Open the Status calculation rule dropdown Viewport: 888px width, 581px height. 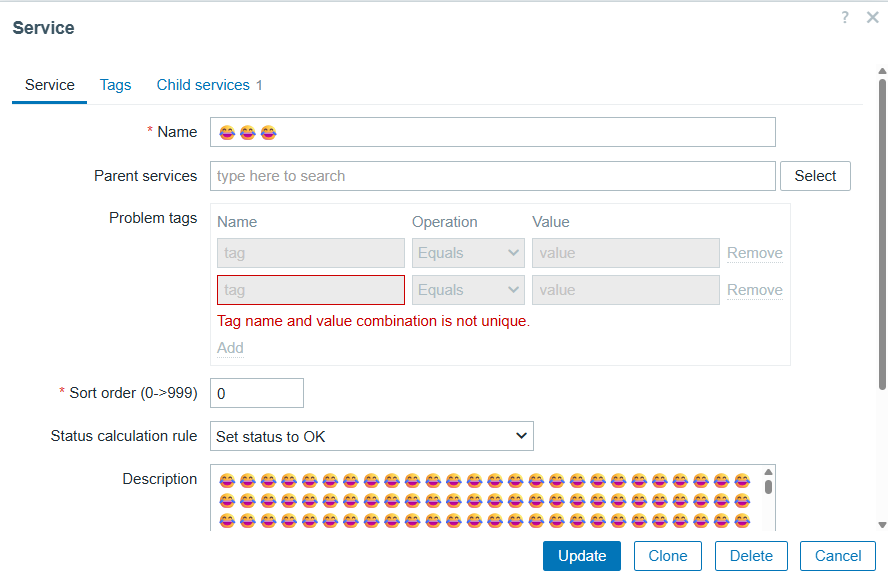pyautogui.click(x=372, y=436)
